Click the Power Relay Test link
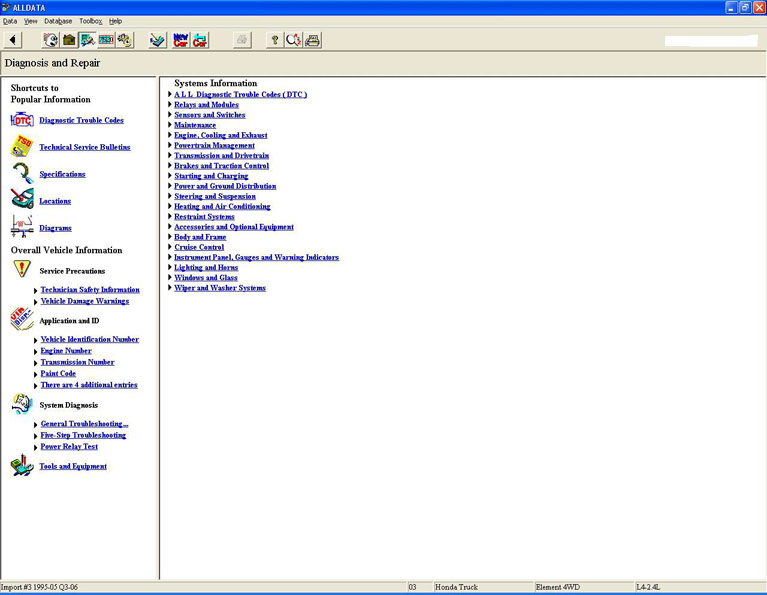The height and width of the screenshot is (595, 767). pos(69,447)
